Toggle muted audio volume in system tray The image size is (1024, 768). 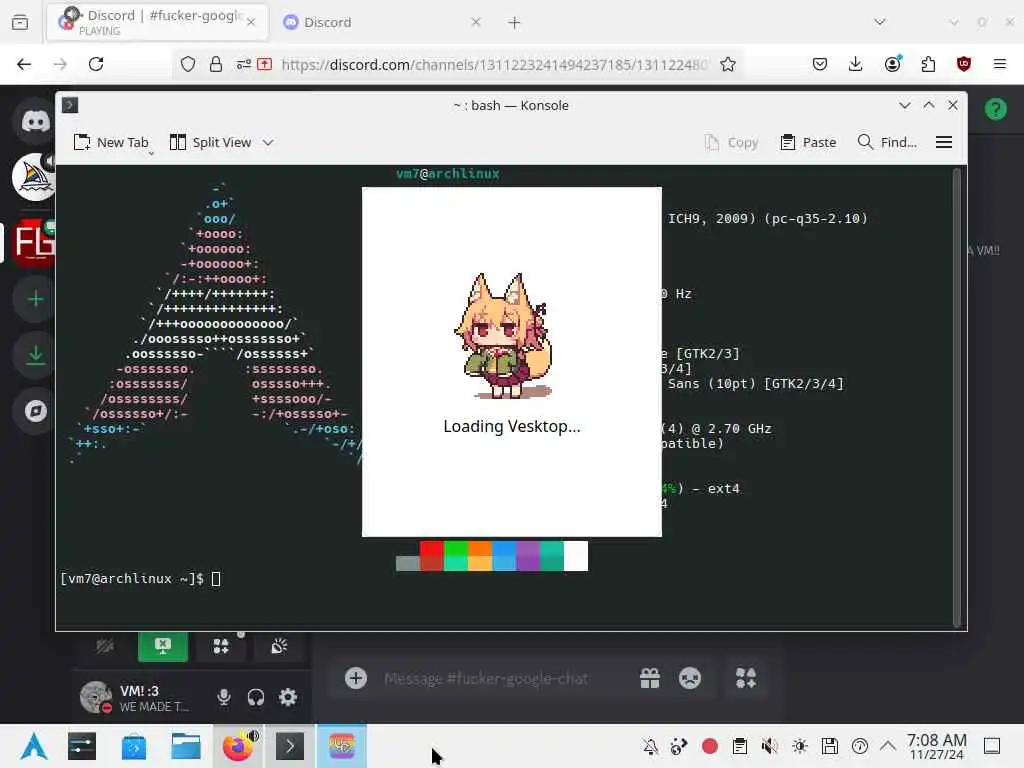(x=769, y=746)
